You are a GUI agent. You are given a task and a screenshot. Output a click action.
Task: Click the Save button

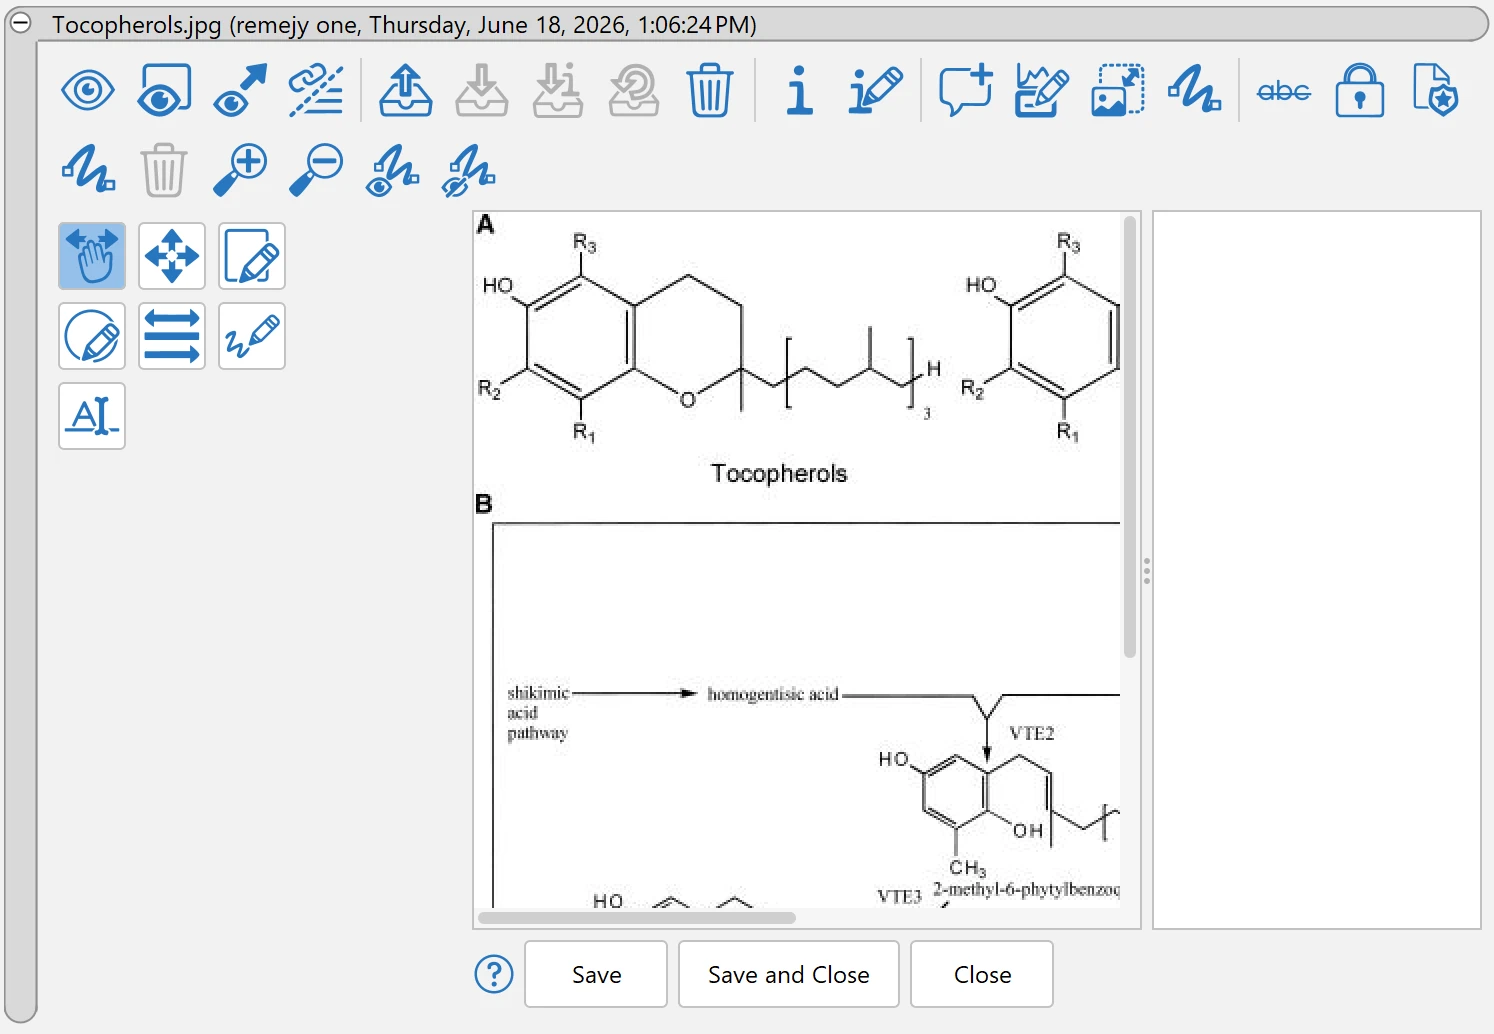coord(596,974)
